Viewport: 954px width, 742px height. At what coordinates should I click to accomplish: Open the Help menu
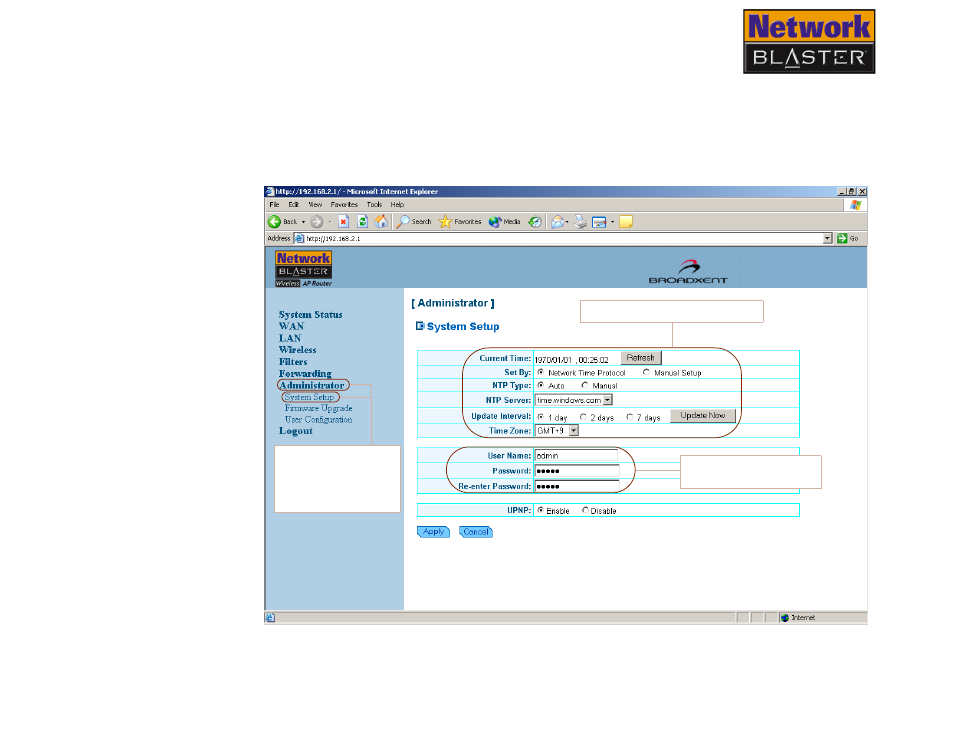click(397, 205)
